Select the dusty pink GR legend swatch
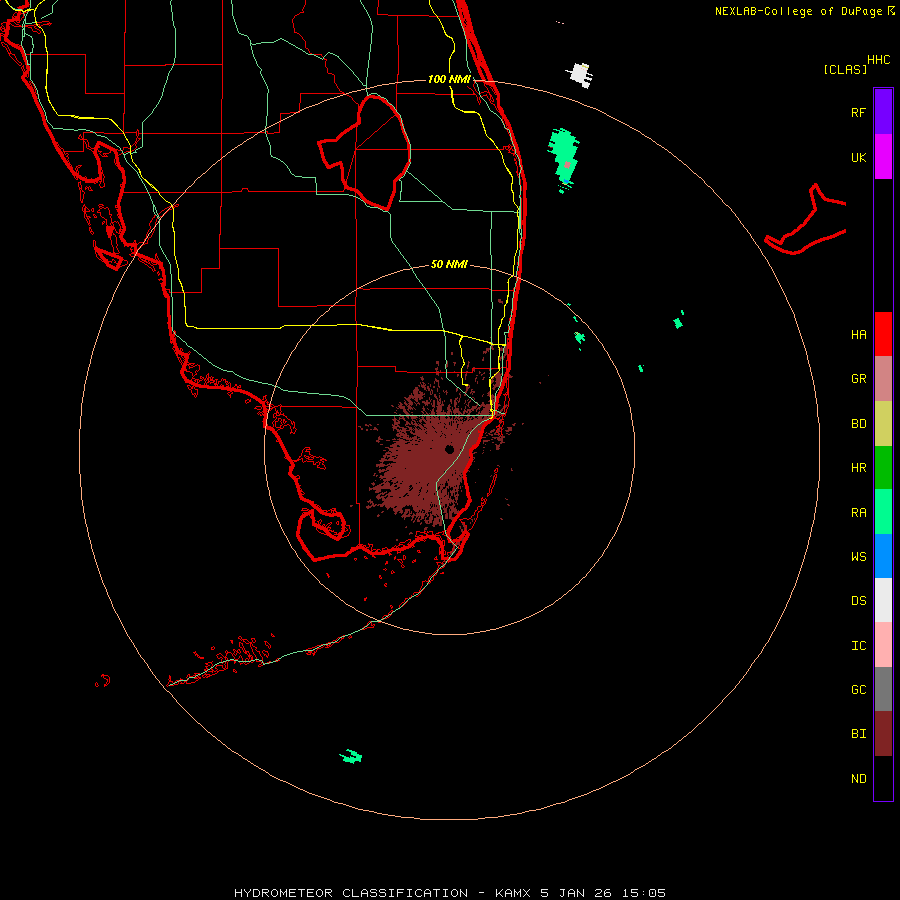Image resolution: width=900 pixels, height=900 pixels. (883, 379)
